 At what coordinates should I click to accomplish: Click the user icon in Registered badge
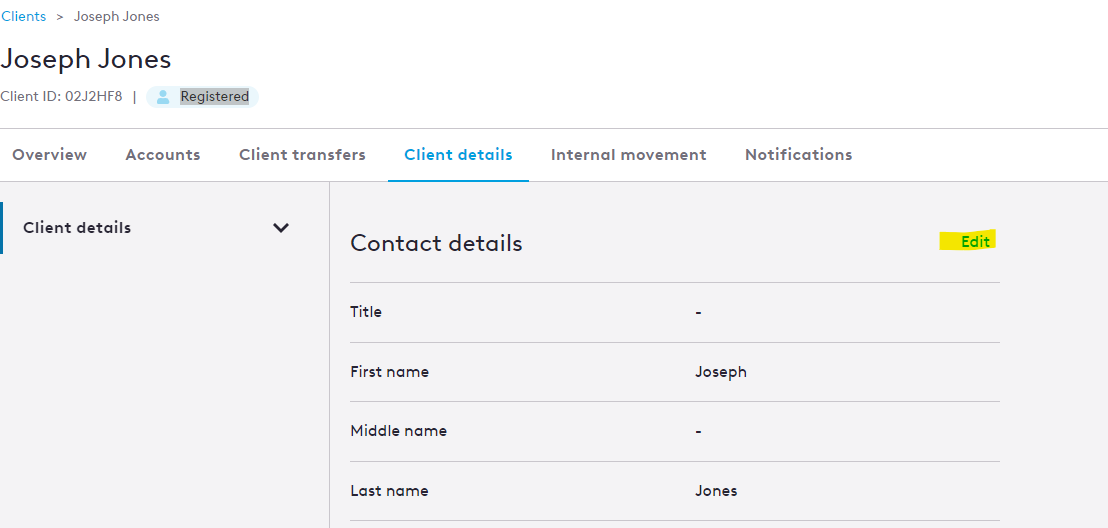point(163,97)
